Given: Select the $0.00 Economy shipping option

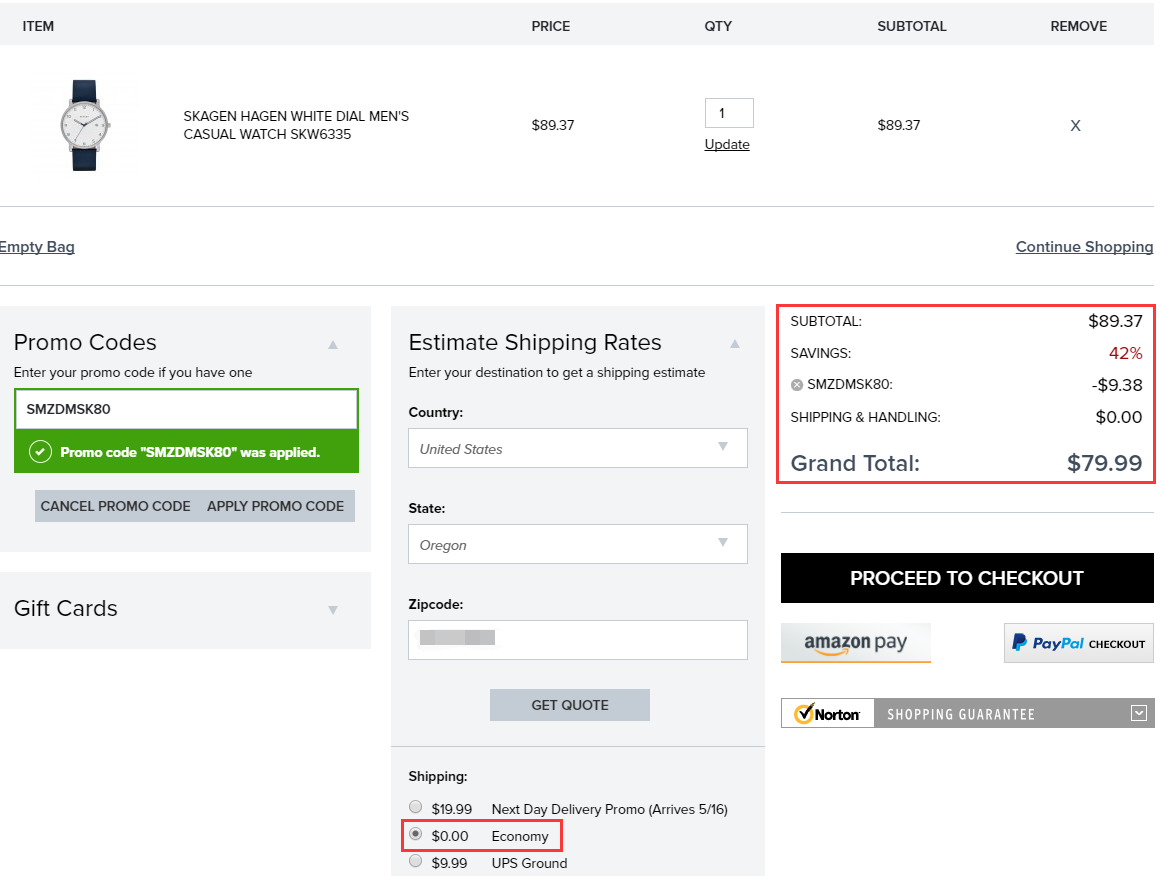Looking at the screenshot, I should click(416, 835).
